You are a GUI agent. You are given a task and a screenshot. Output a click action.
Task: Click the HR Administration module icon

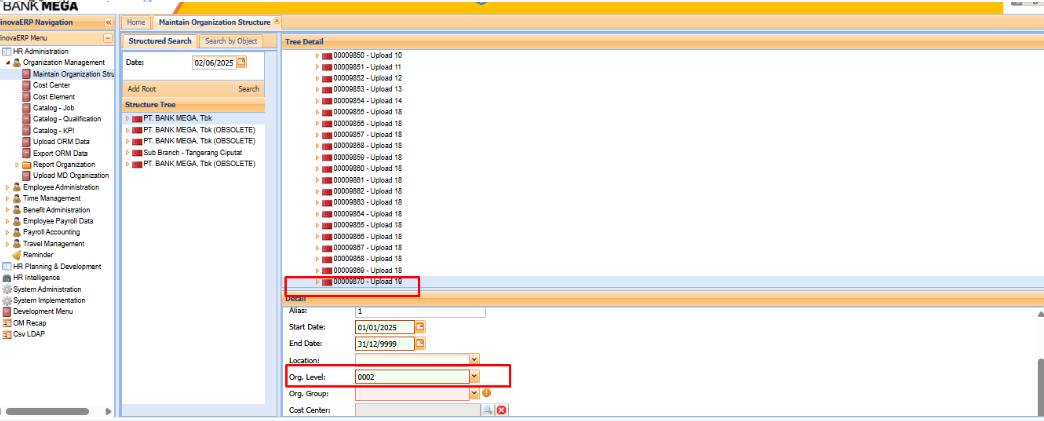pos(7,51)
